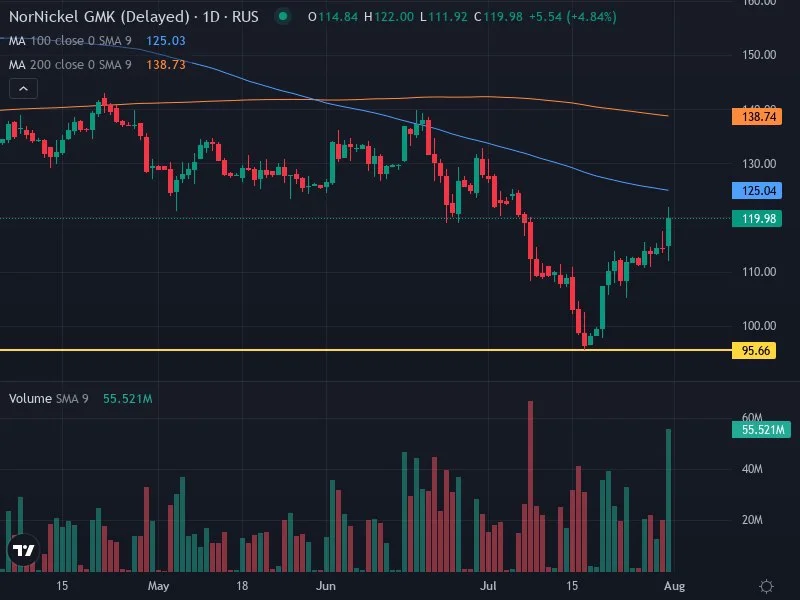Click the open price O114.84 in the header
This screenshot has width=800, height=600.
[x=333, y=17]
